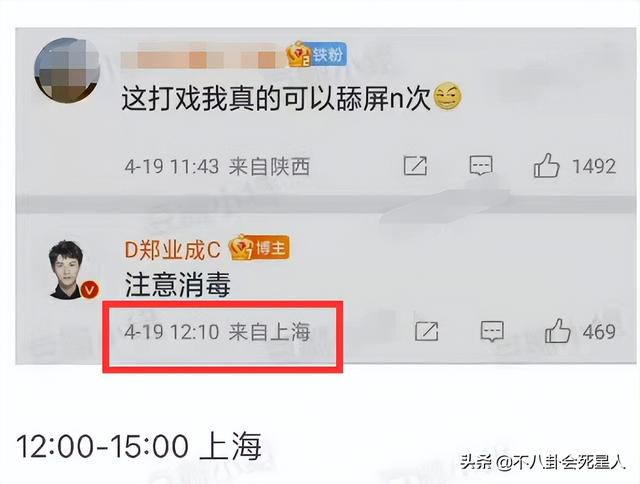Open the reply icon on 郑业成's comment
Image resolution: width=640 pixels, height=484 pixels.
point(492,331)
